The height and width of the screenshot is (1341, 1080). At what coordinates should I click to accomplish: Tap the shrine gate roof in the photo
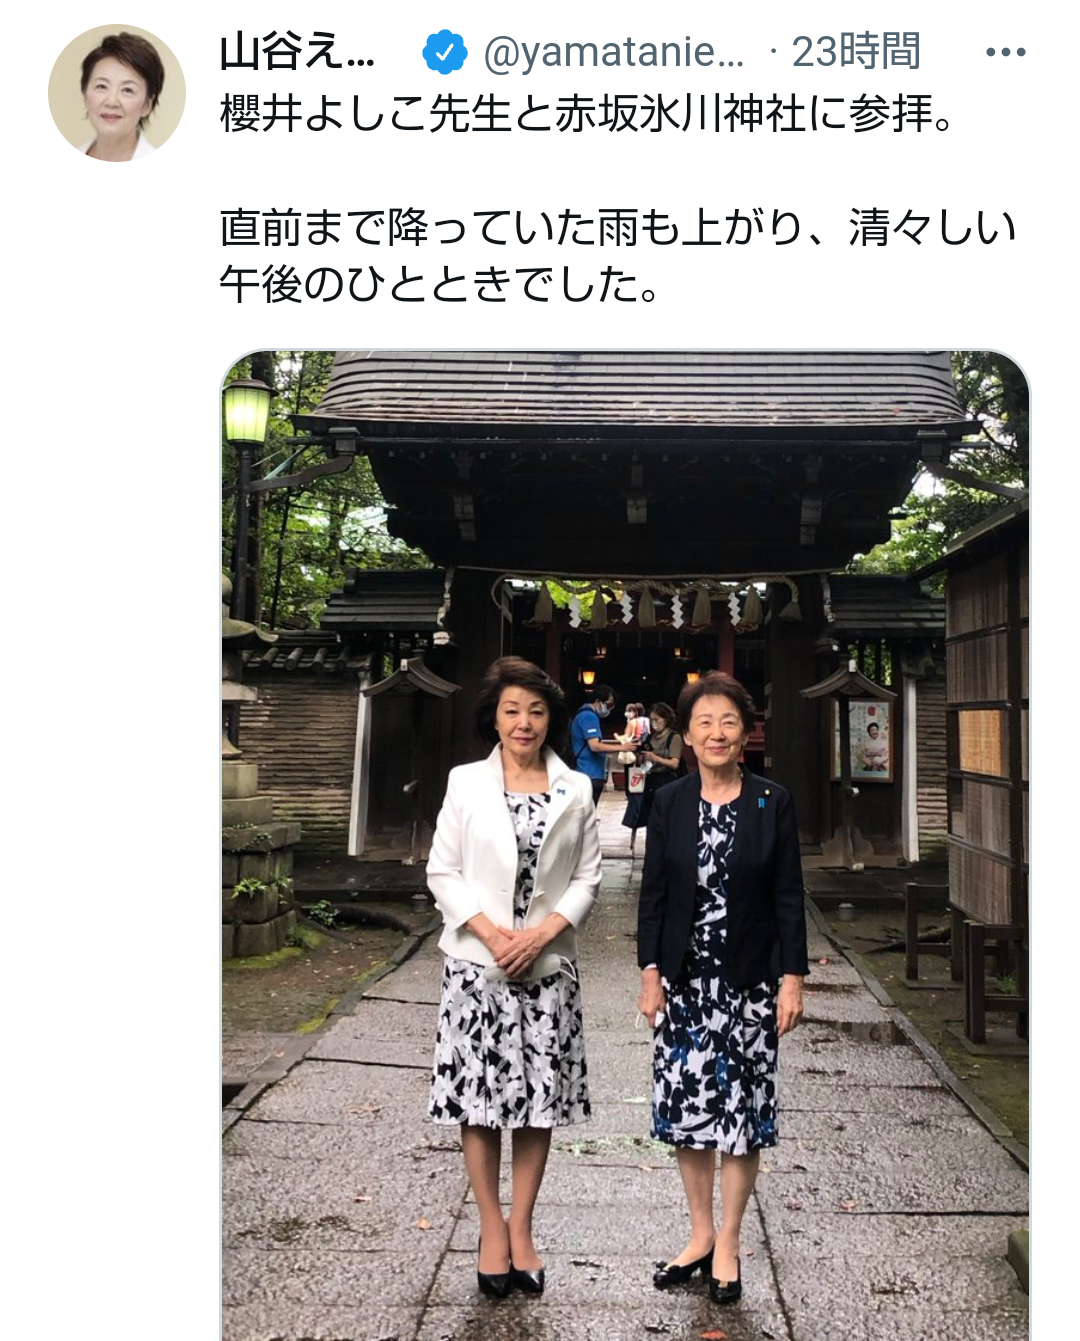(640, 388)
